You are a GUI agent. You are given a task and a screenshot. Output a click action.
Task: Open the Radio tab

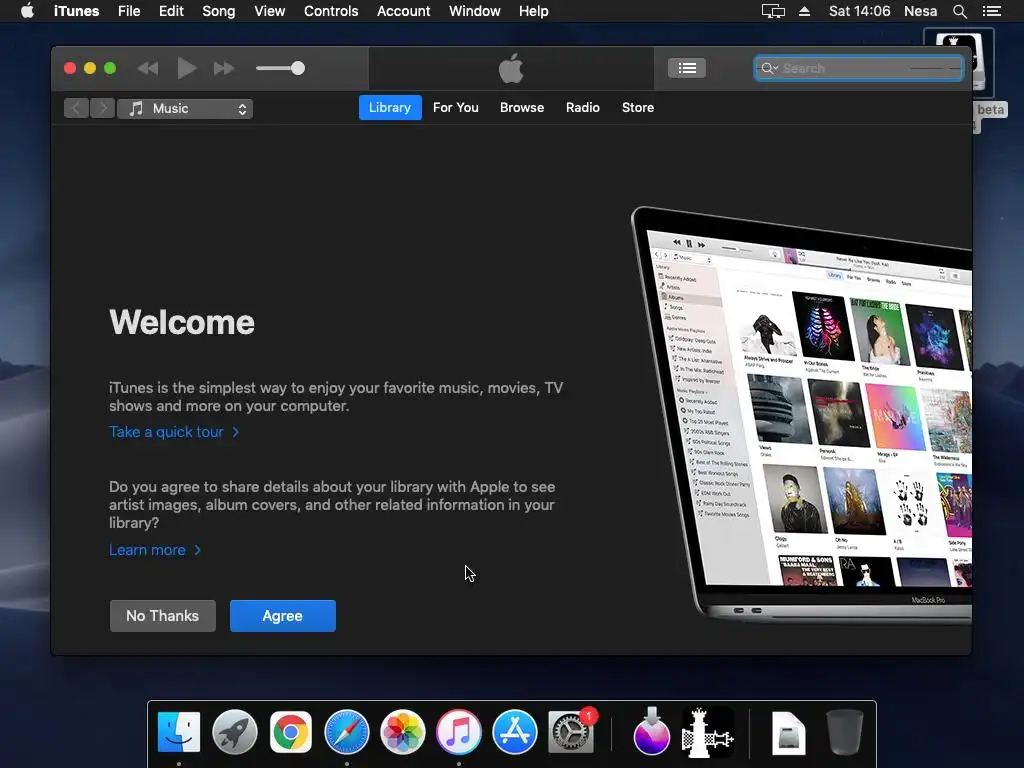tap(583, 108)
